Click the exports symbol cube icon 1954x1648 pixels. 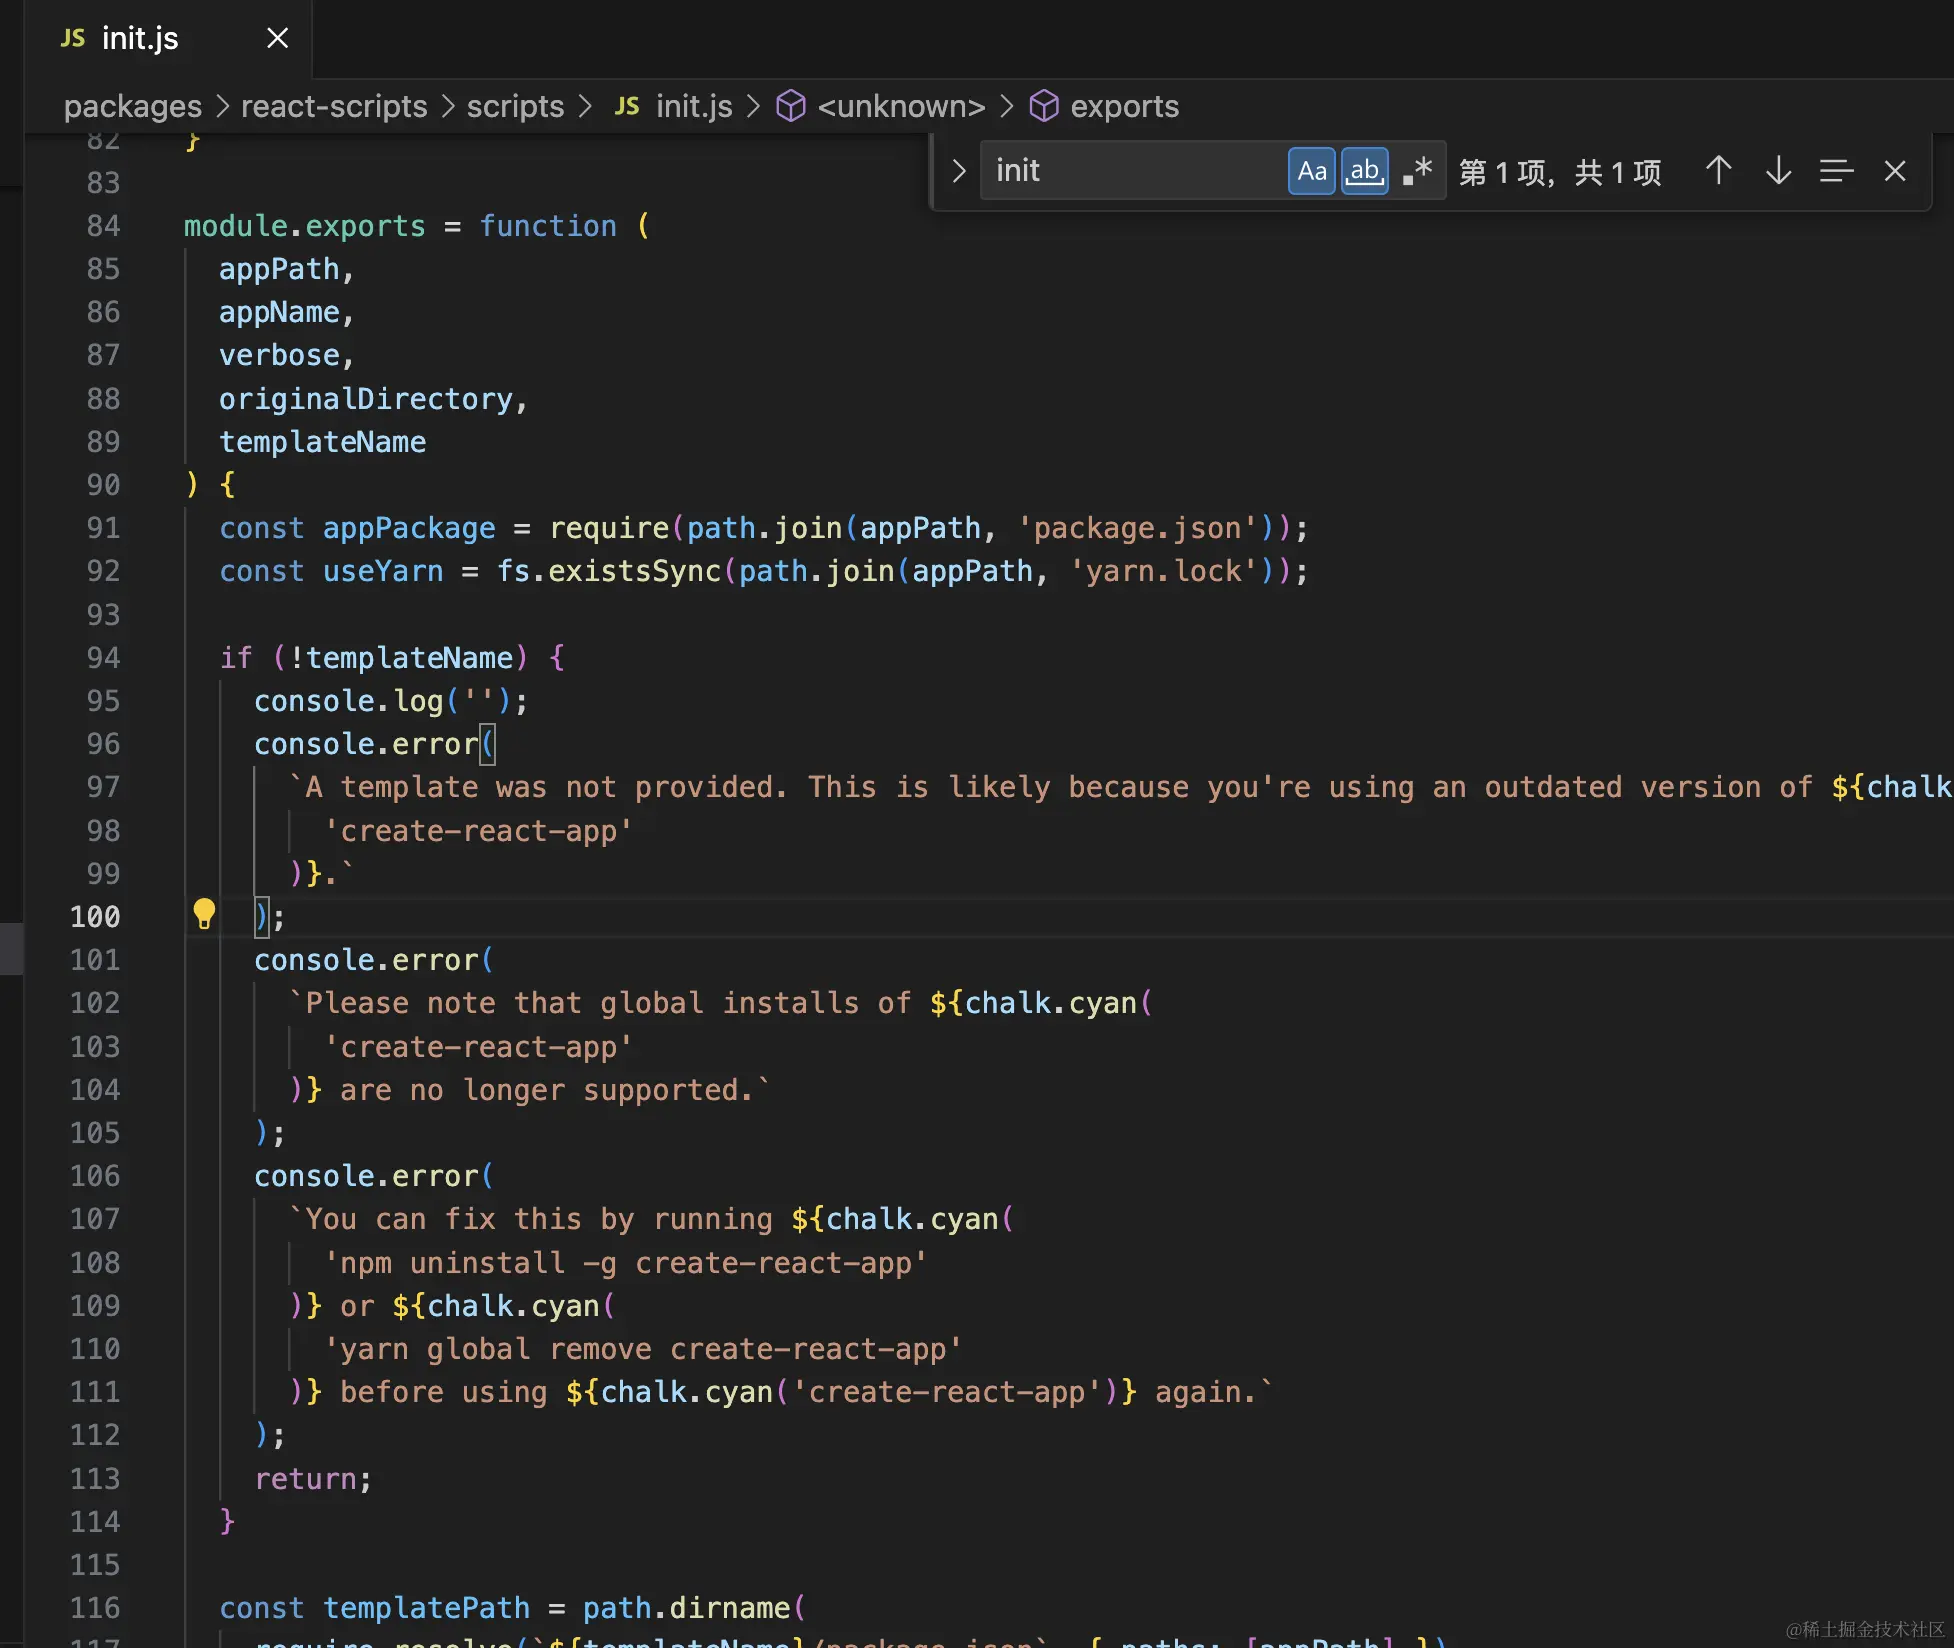click(1044, 106)
